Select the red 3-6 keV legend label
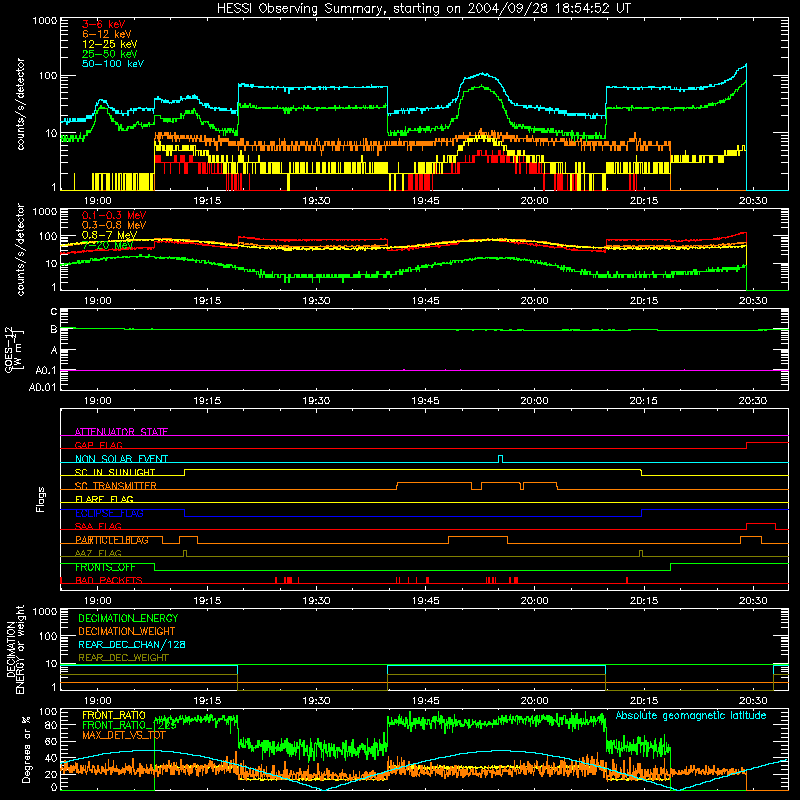The height and width of the screenshot is (800, 800). pyautogui.click(x=104, y=24)
